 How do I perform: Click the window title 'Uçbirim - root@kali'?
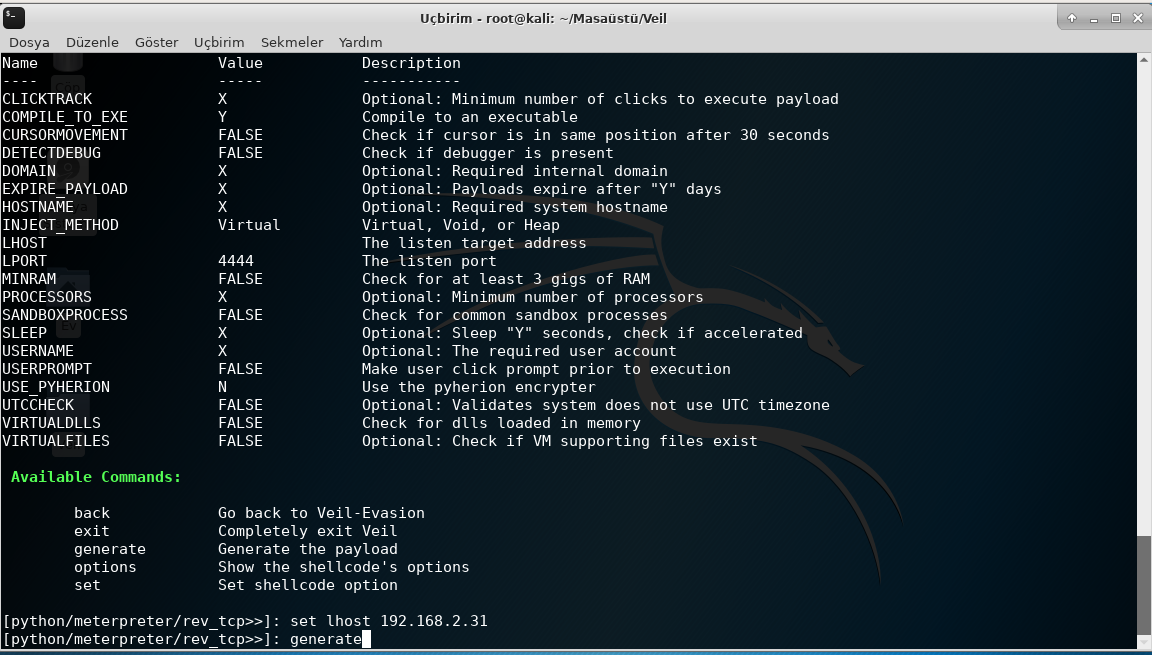544,18
